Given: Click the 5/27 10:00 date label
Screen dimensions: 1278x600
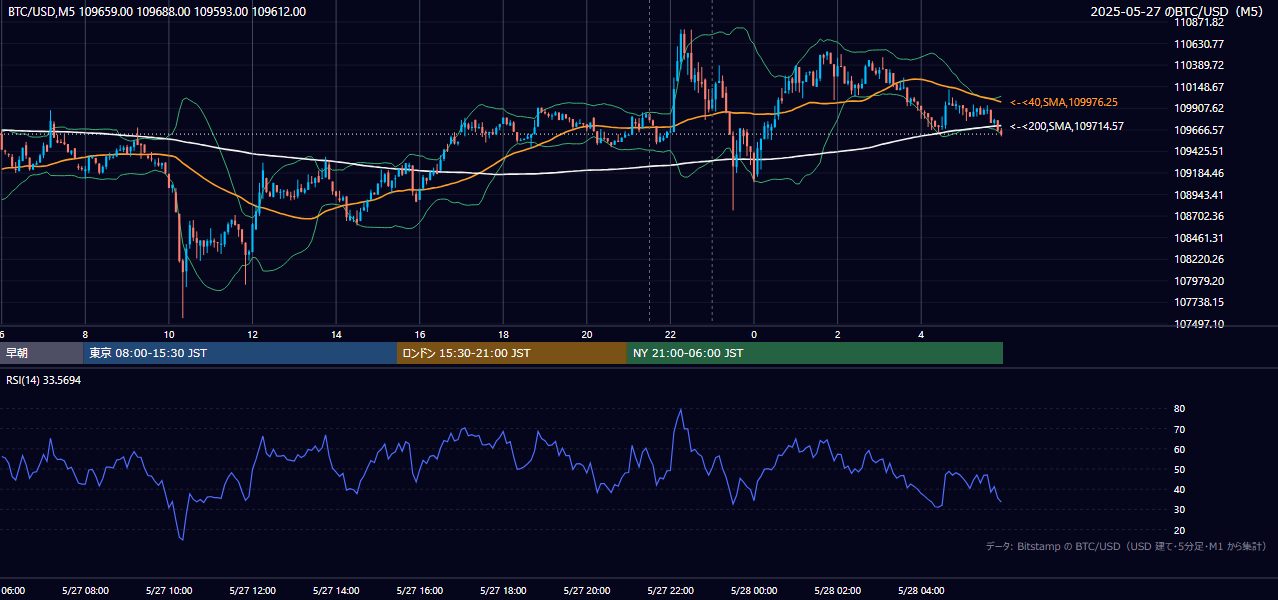Looking at the screenshot, I should [x=169, y=591].
